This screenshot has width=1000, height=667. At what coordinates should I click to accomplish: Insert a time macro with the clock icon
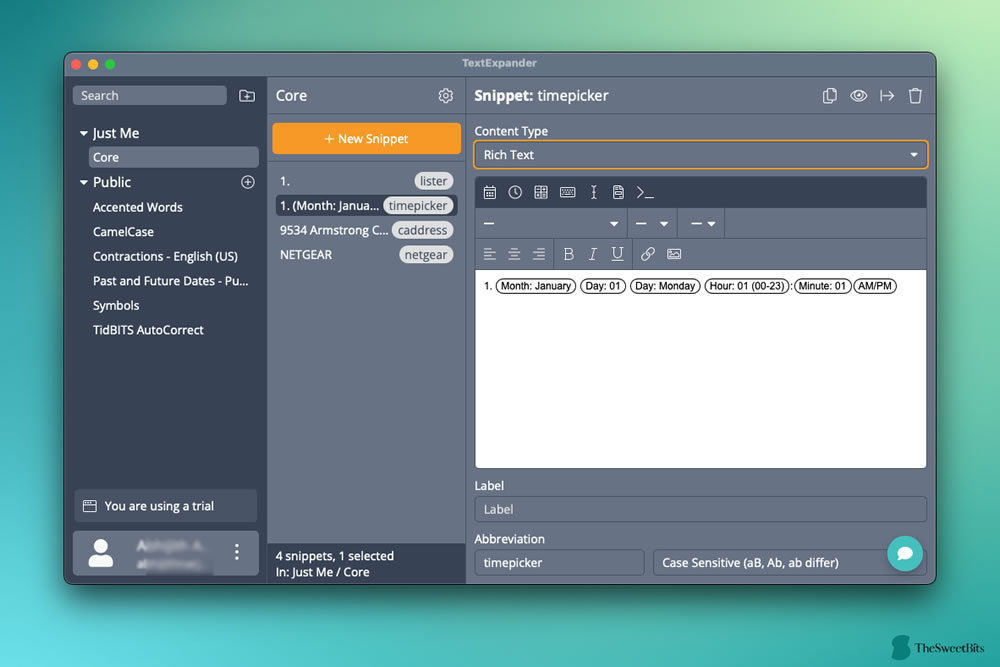point(515,192)
